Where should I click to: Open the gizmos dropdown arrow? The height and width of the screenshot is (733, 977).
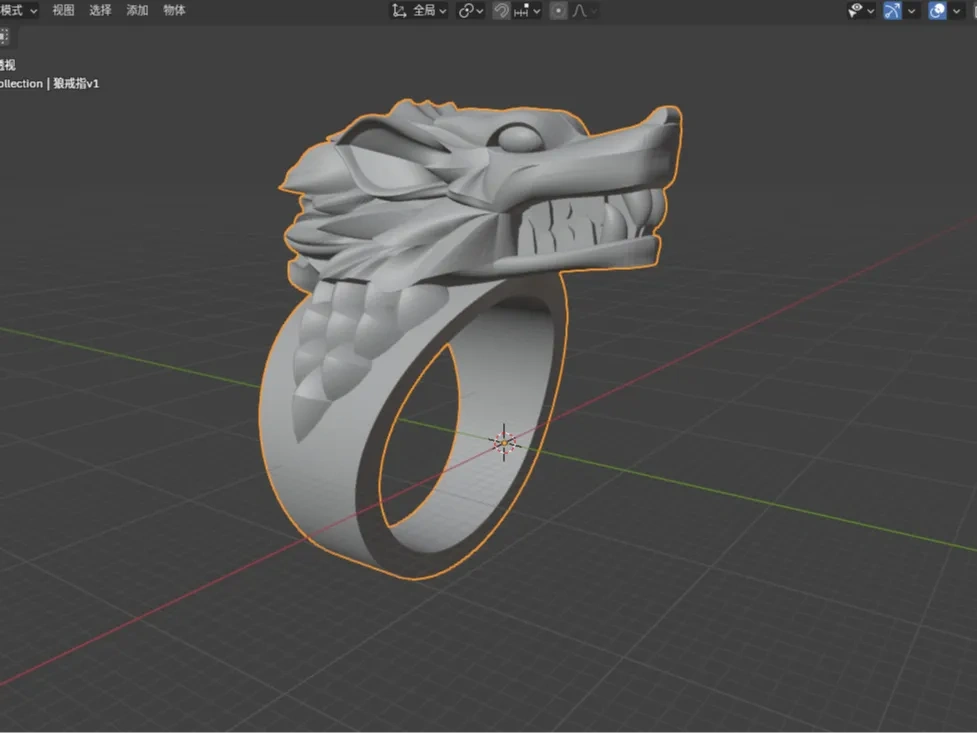click(x=911, y=11)
